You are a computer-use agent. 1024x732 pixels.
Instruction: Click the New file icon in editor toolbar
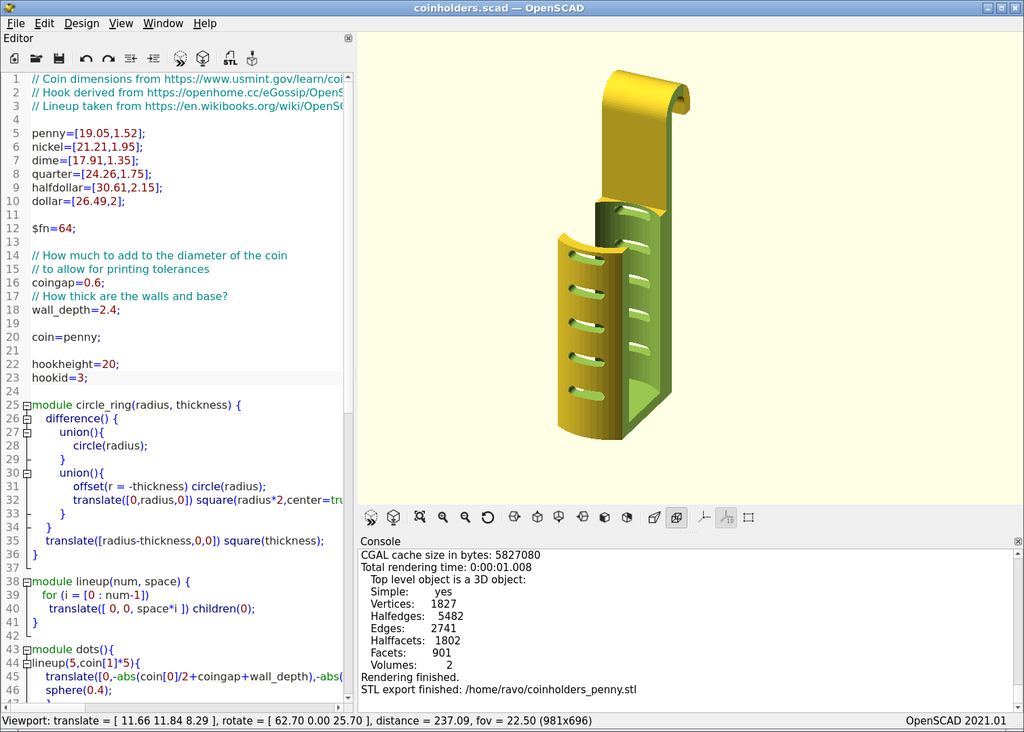[x=14, y=59]
